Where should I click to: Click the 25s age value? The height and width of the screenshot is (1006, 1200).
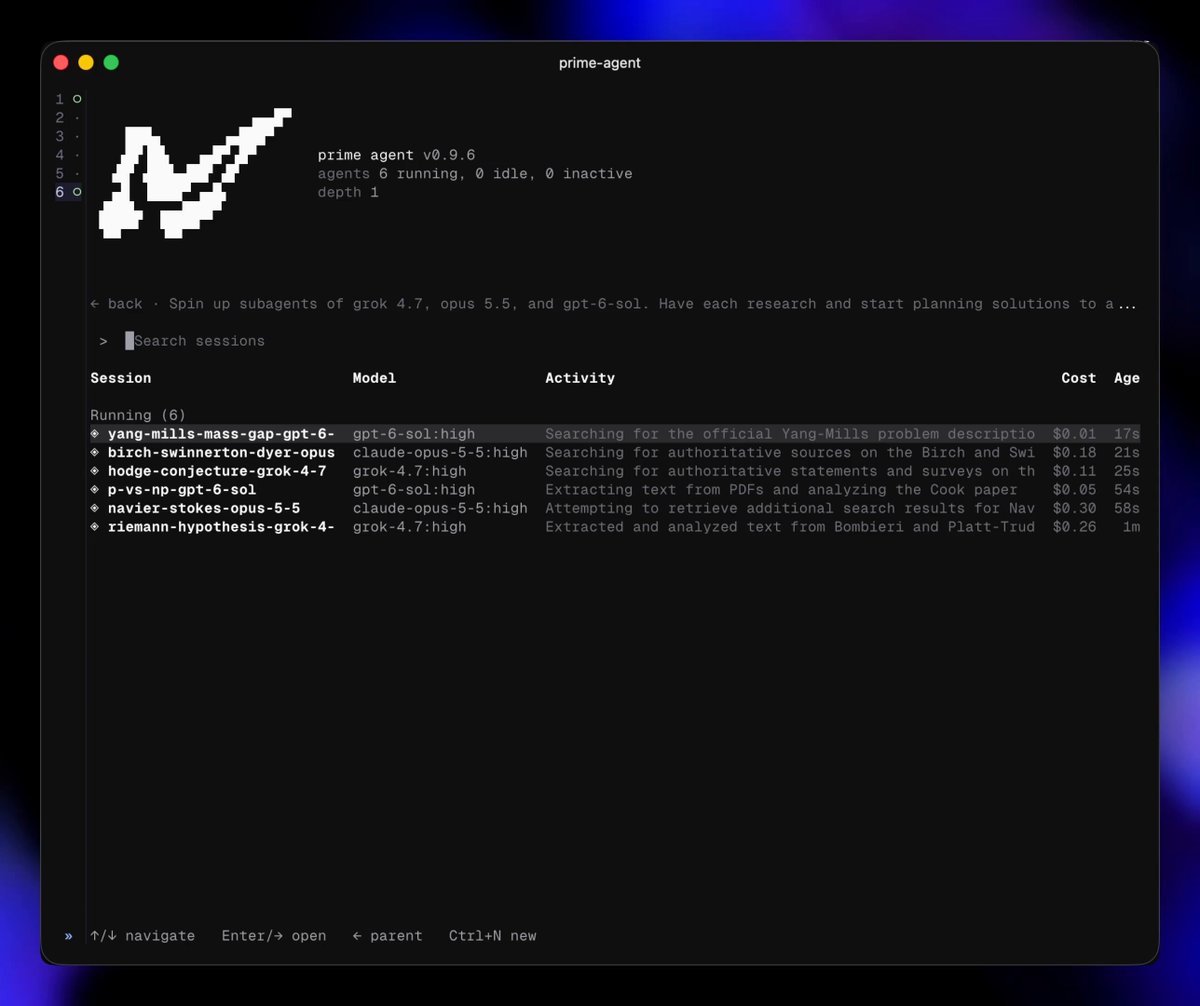click(1127, 471)
